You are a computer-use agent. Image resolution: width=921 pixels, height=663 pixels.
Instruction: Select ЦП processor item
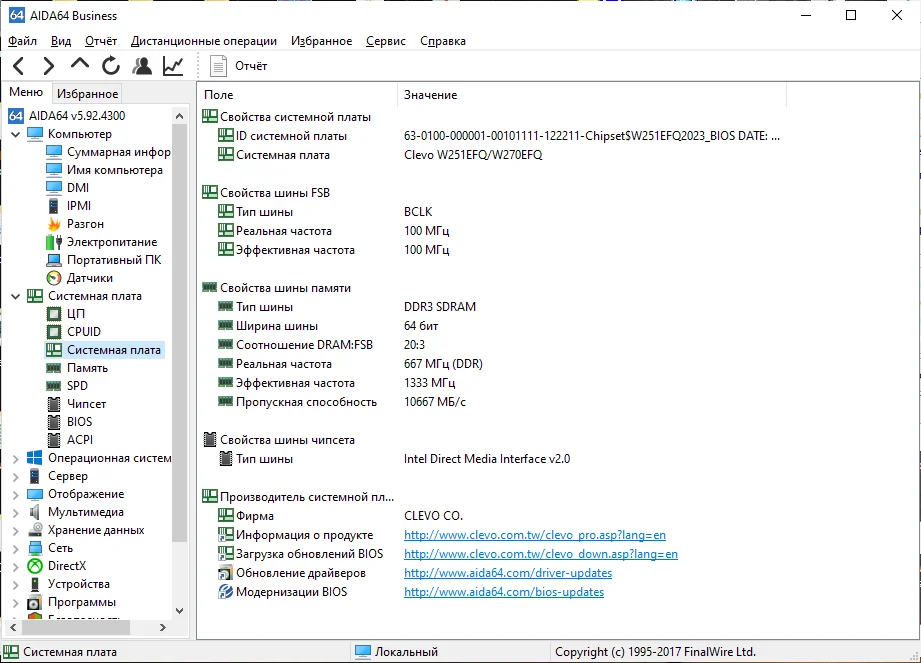(x=65, y=314)
